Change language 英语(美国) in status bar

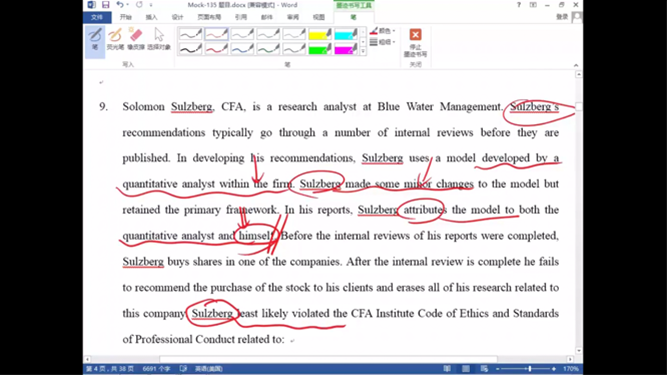tap(208, 369)
